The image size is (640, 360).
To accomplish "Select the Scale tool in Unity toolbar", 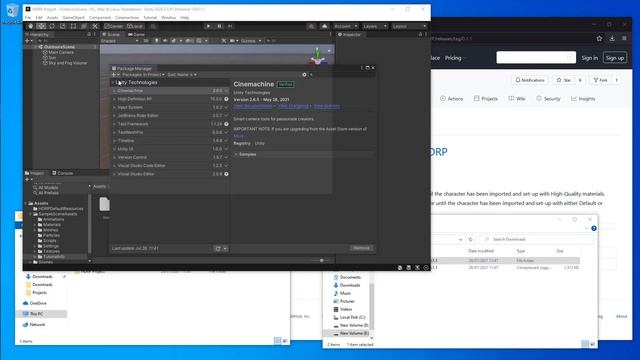I will [62, 26].
